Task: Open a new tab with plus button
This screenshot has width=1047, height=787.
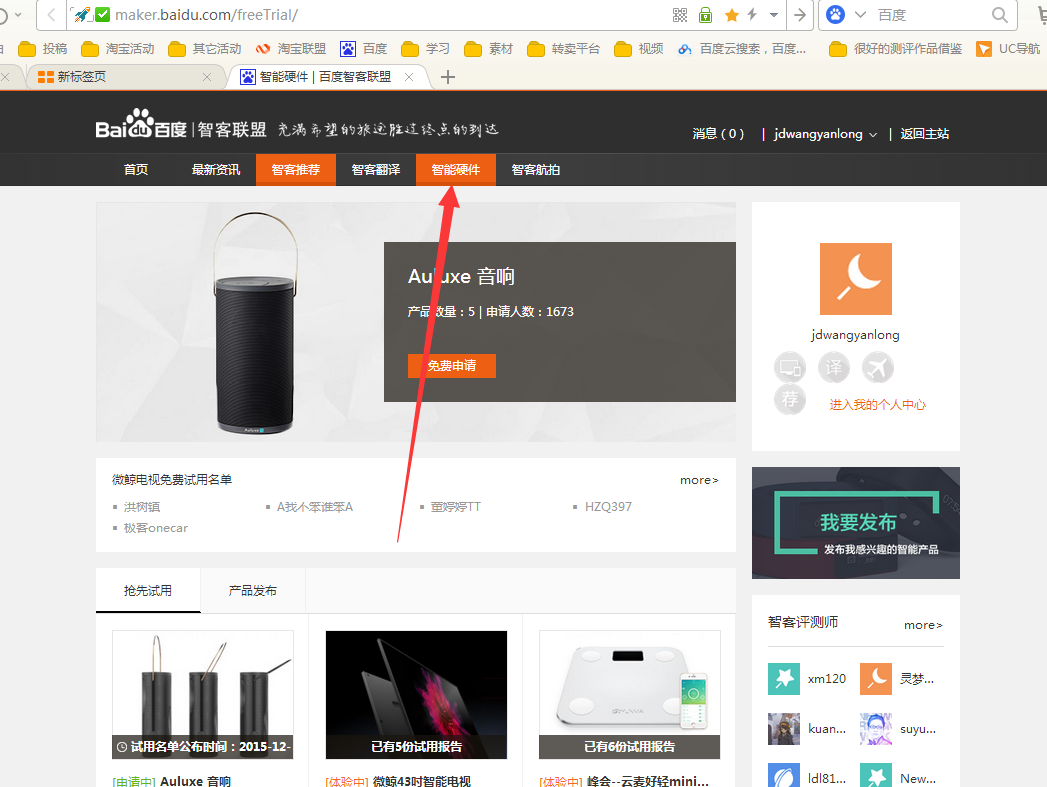Action: pos(448,77)
